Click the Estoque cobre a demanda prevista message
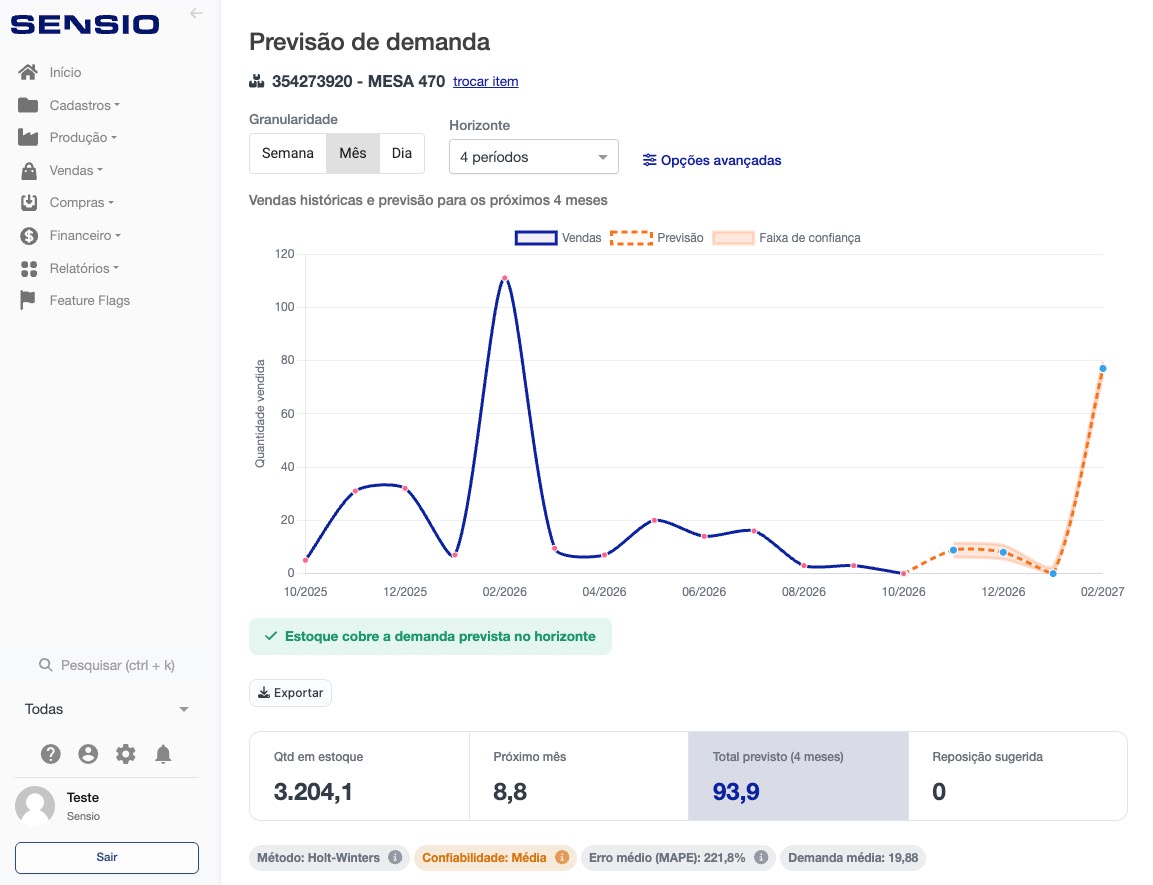The image size is (1153, 885). coord(430,637)
